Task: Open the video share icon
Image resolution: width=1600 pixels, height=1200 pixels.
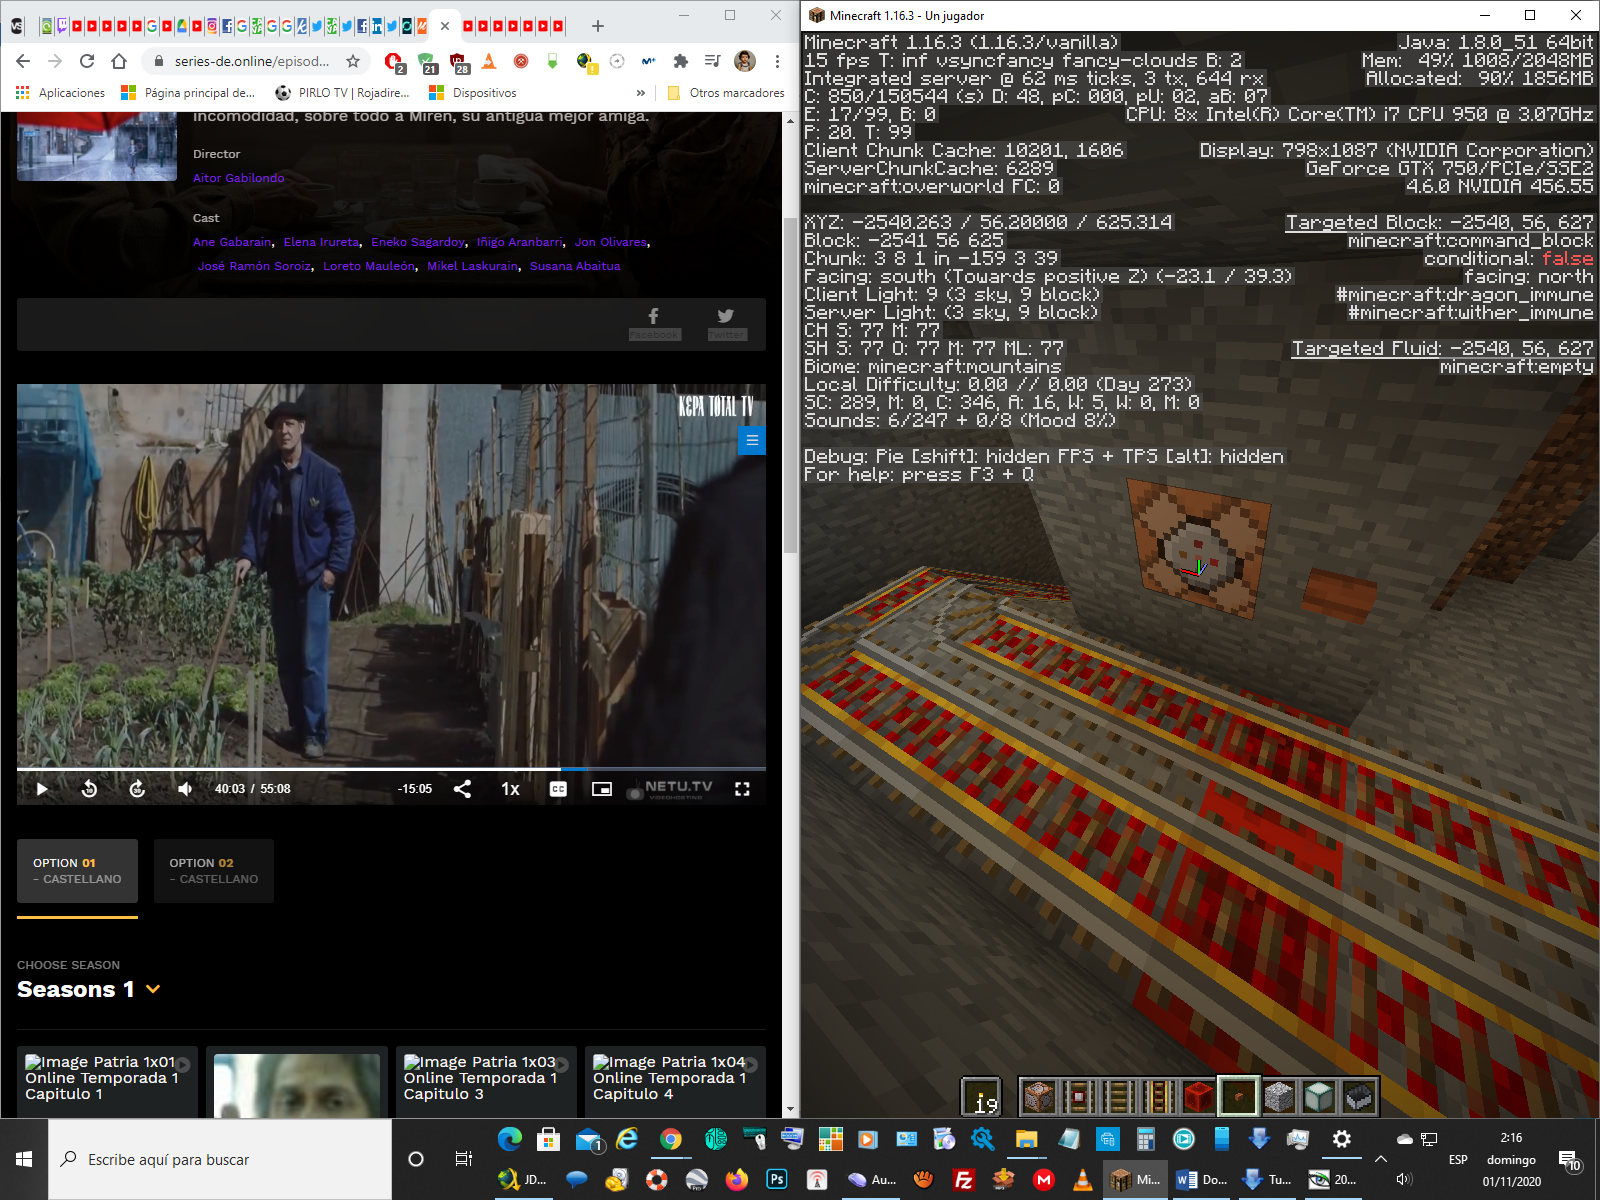Action: tap(462, 789)
